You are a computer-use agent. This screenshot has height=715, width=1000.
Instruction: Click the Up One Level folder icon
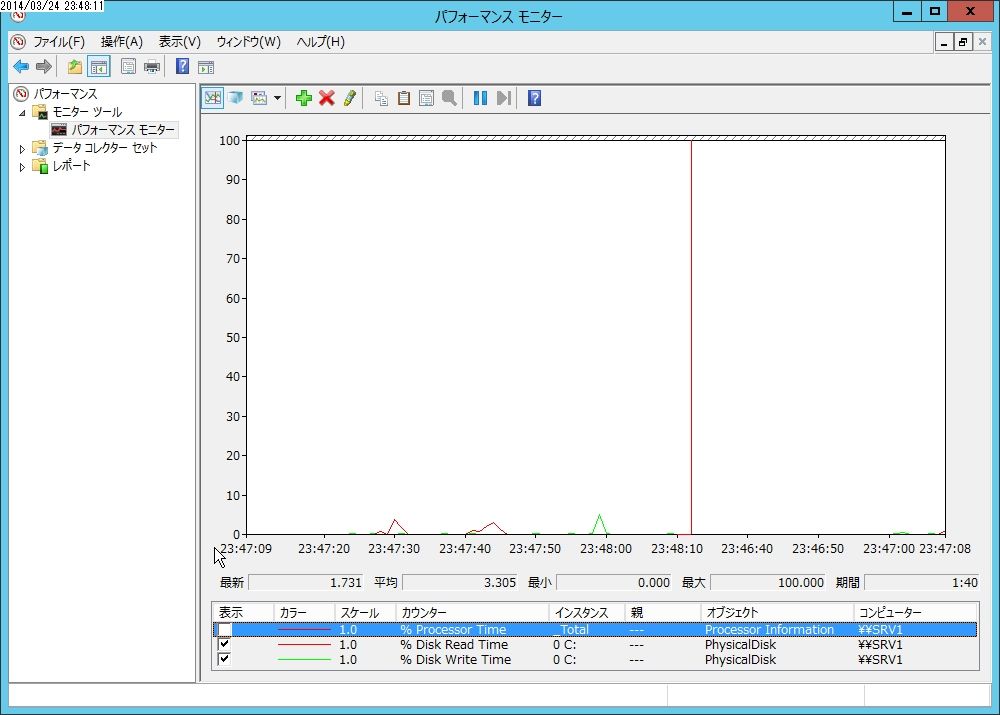[x=75, y=66]
